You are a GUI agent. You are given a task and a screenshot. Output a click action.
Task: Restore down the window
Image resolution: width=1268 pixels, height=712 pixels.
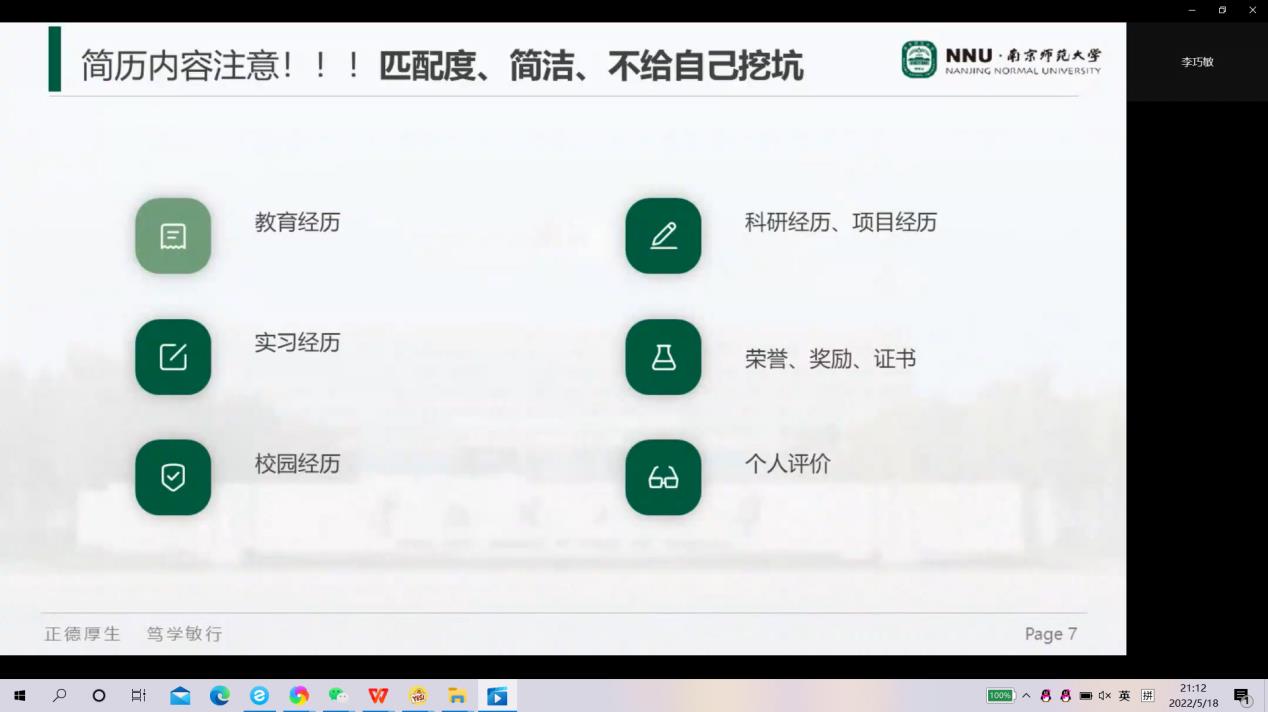coord(1222,10)
